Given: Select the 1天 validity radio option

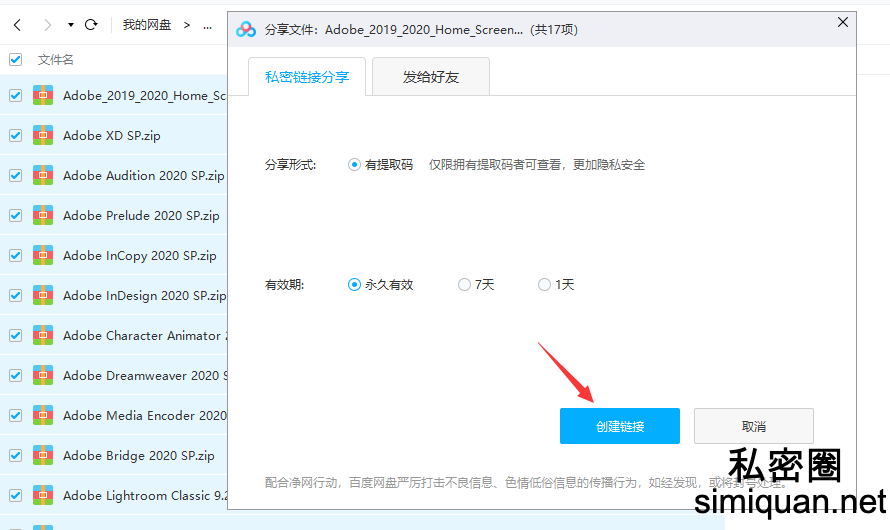Looking at the screenshot, I should point(544,285).
